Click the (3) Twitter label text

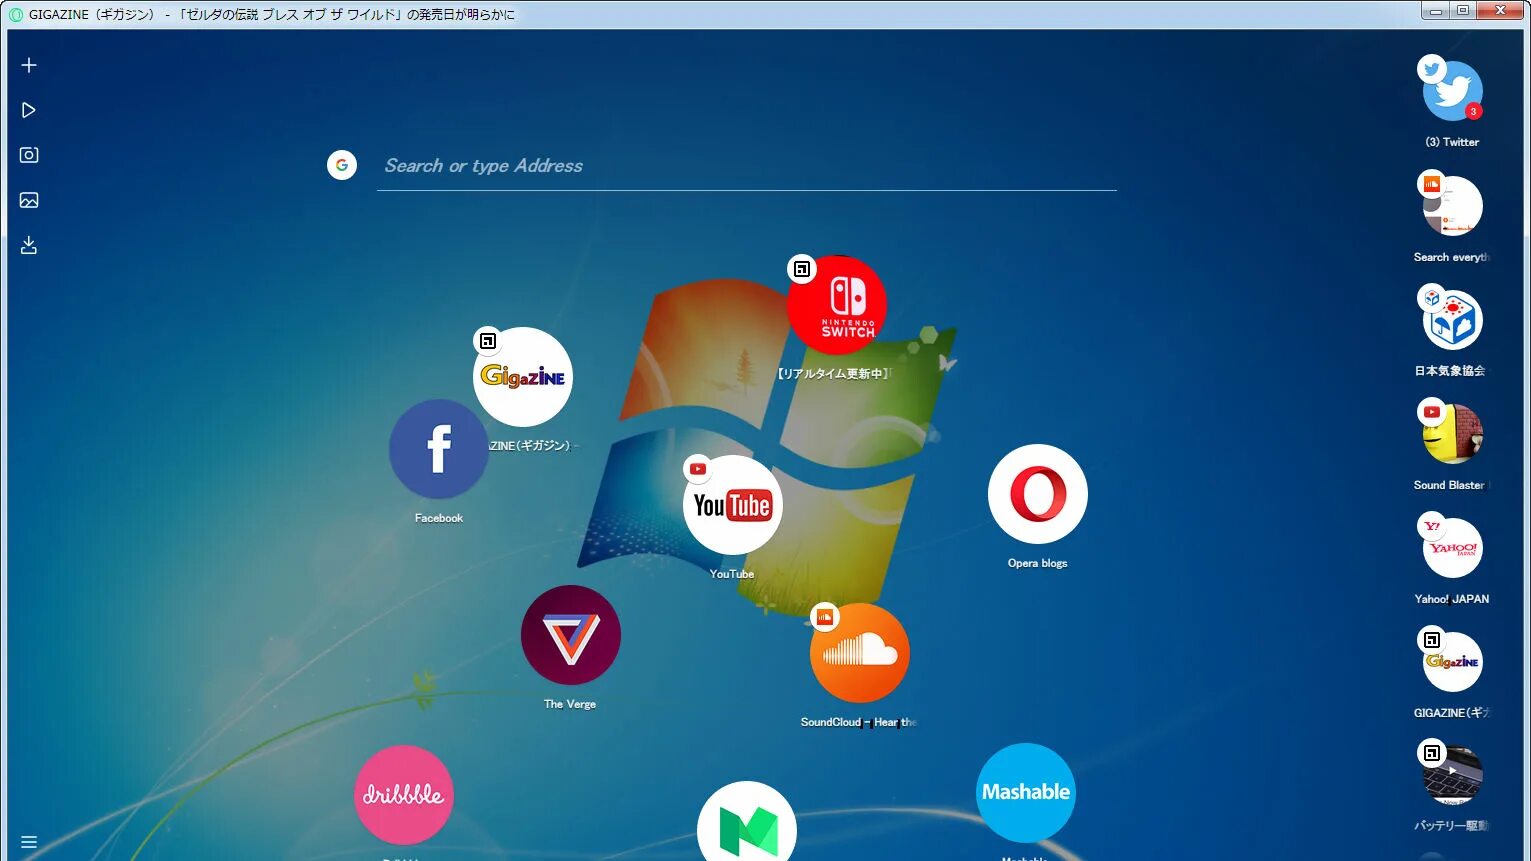tap(1452, 142)
